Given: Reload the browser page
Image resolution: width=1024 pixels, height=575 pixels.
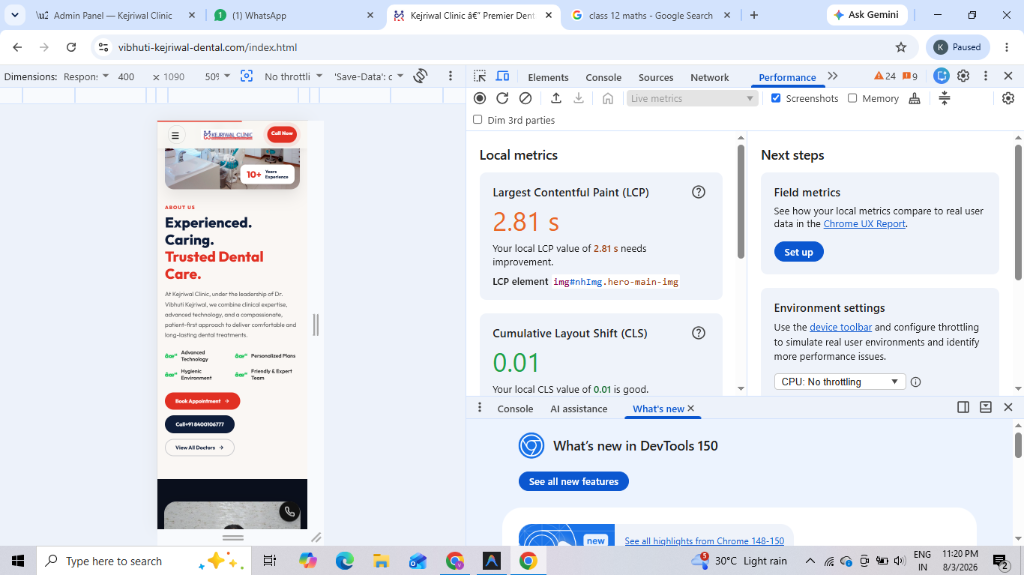Looking at the screenshot, I should pos(71,47).
